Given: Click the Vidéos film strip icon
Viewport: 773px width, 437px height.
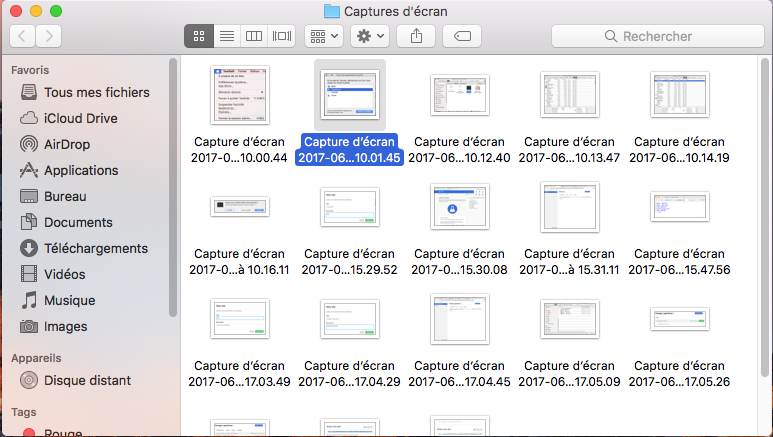Looking at the screenshot, I should click(x=29, y=274).
